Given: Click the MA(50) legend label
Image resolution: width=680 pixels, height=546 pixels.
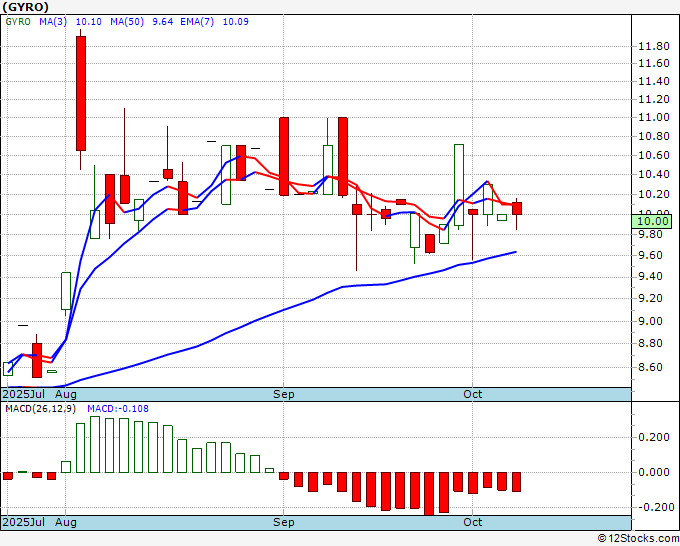Looking at the screenshot, I should [127, 22].
